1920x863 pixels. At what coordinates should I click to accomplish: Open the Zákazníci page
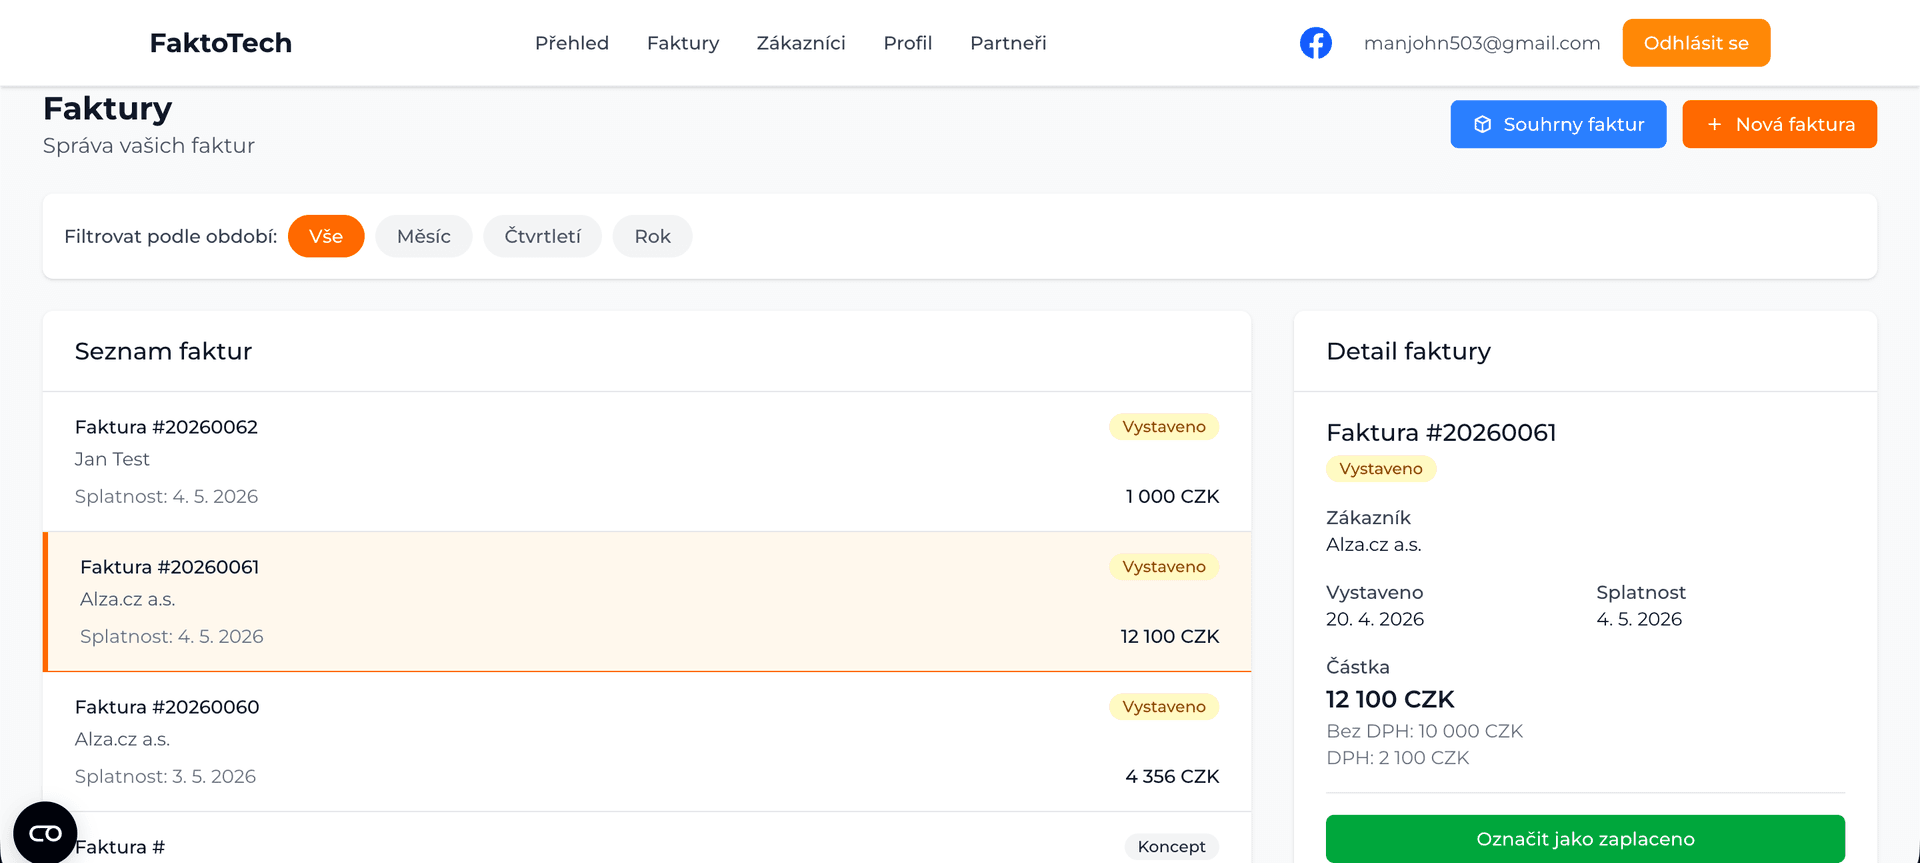(x=801, y=43)
